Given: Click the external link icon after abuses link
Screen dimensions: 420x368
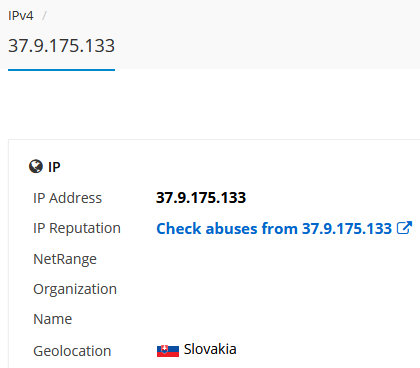Looking at the screenshot, I should point(404,228).
